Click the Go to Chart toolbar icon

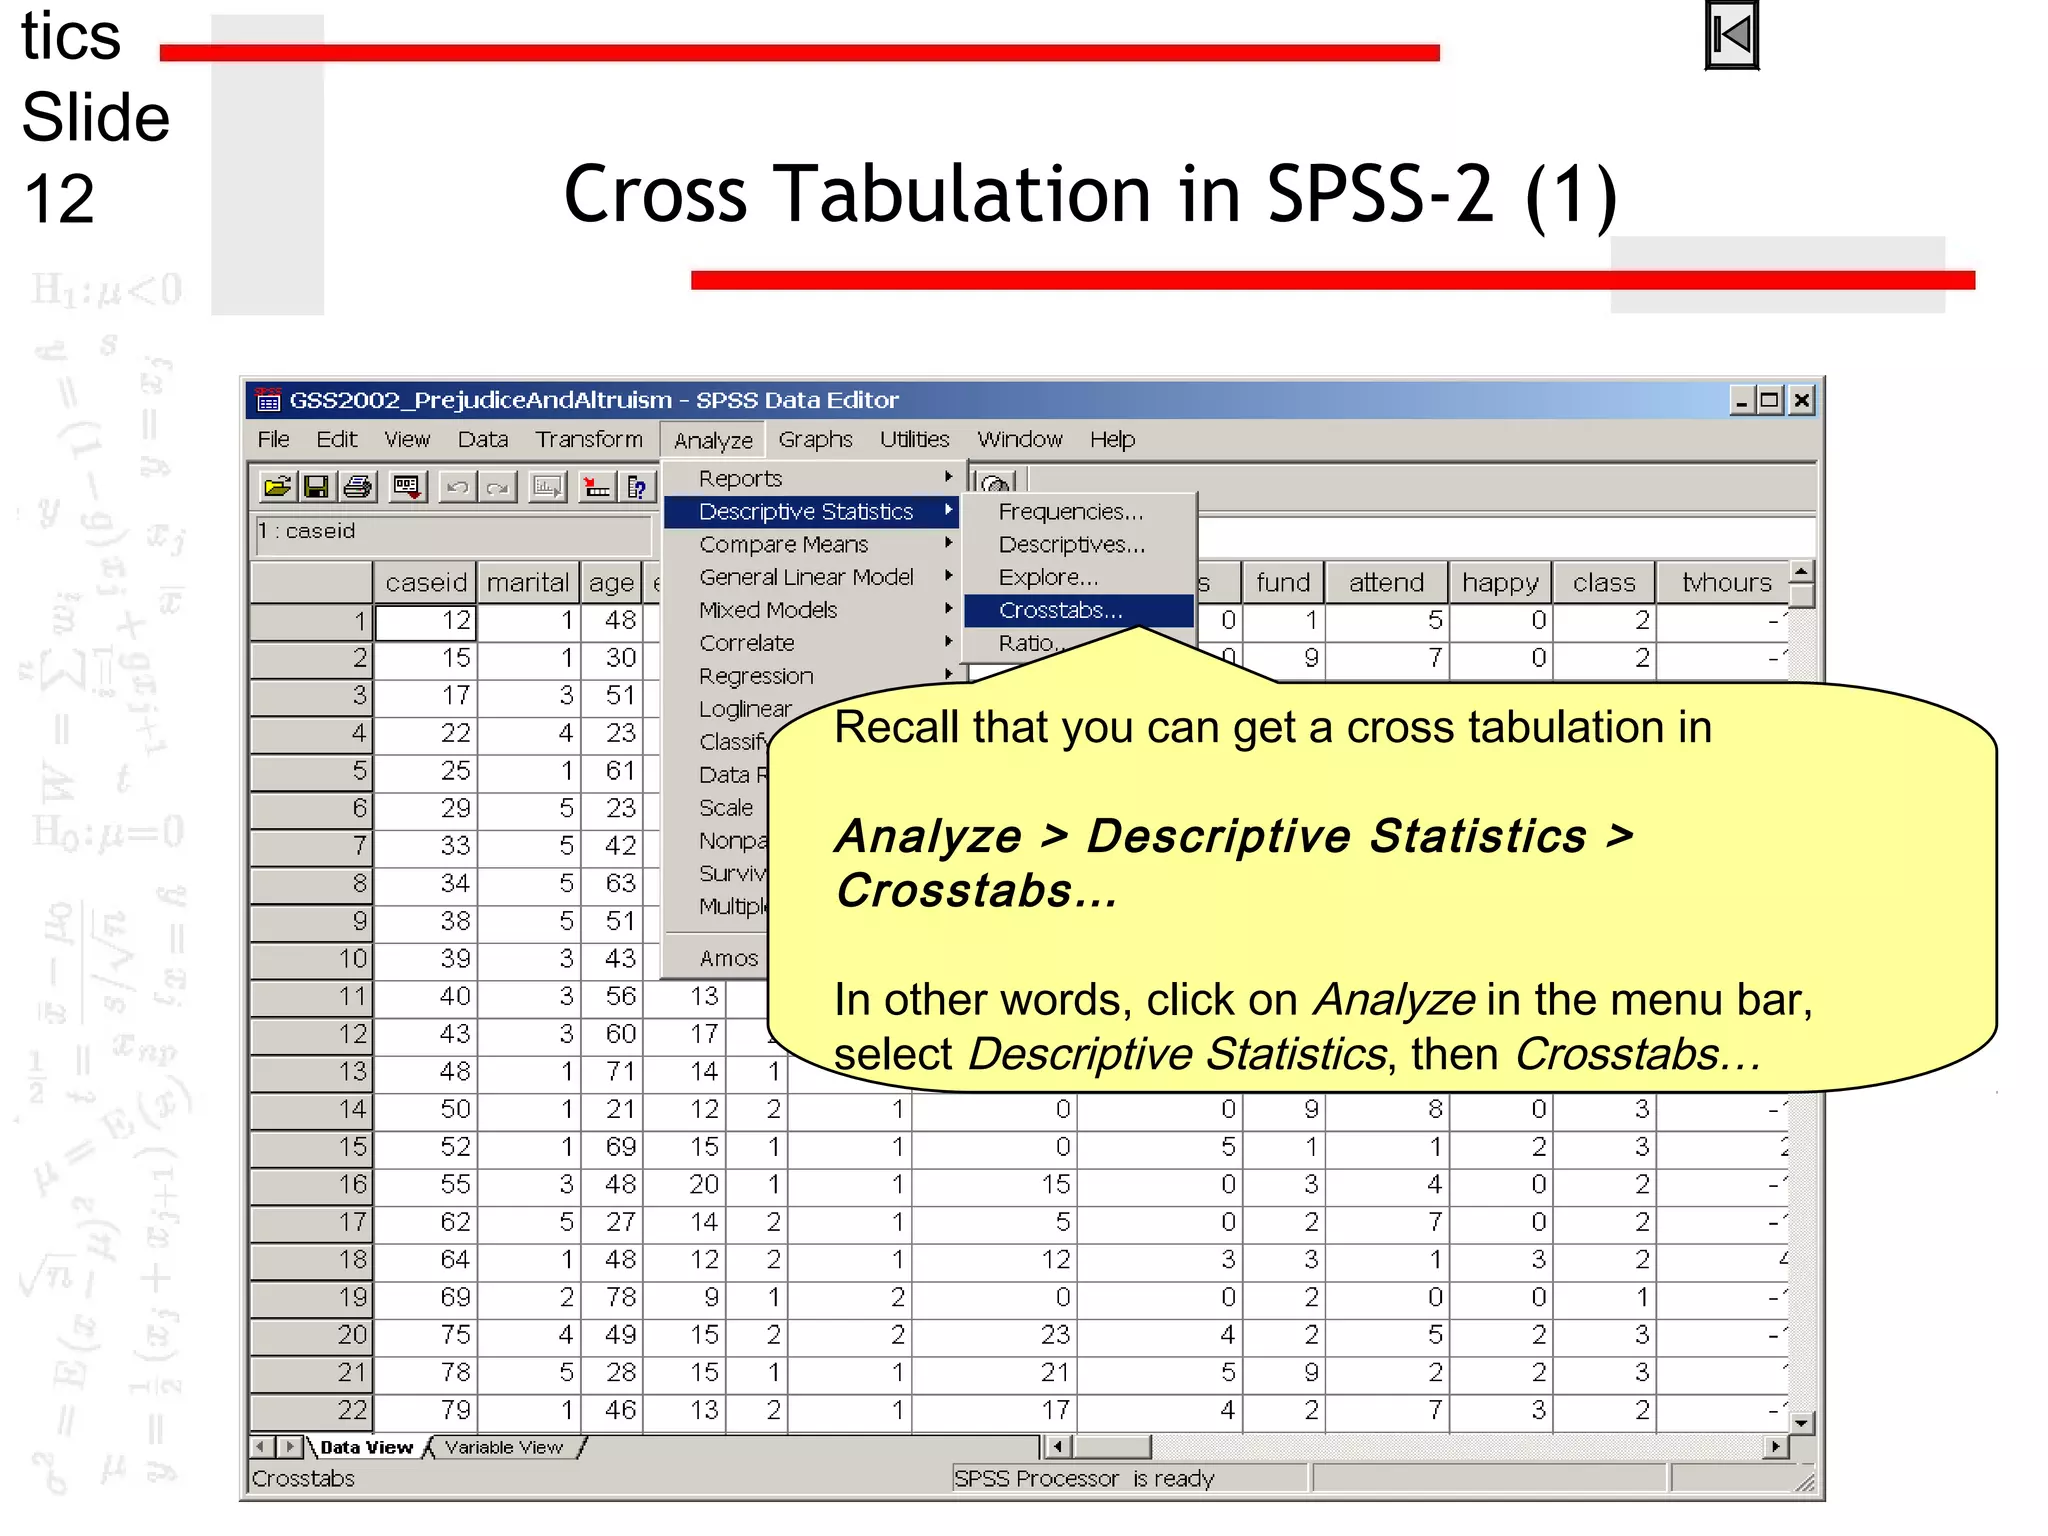pos(547,487)
